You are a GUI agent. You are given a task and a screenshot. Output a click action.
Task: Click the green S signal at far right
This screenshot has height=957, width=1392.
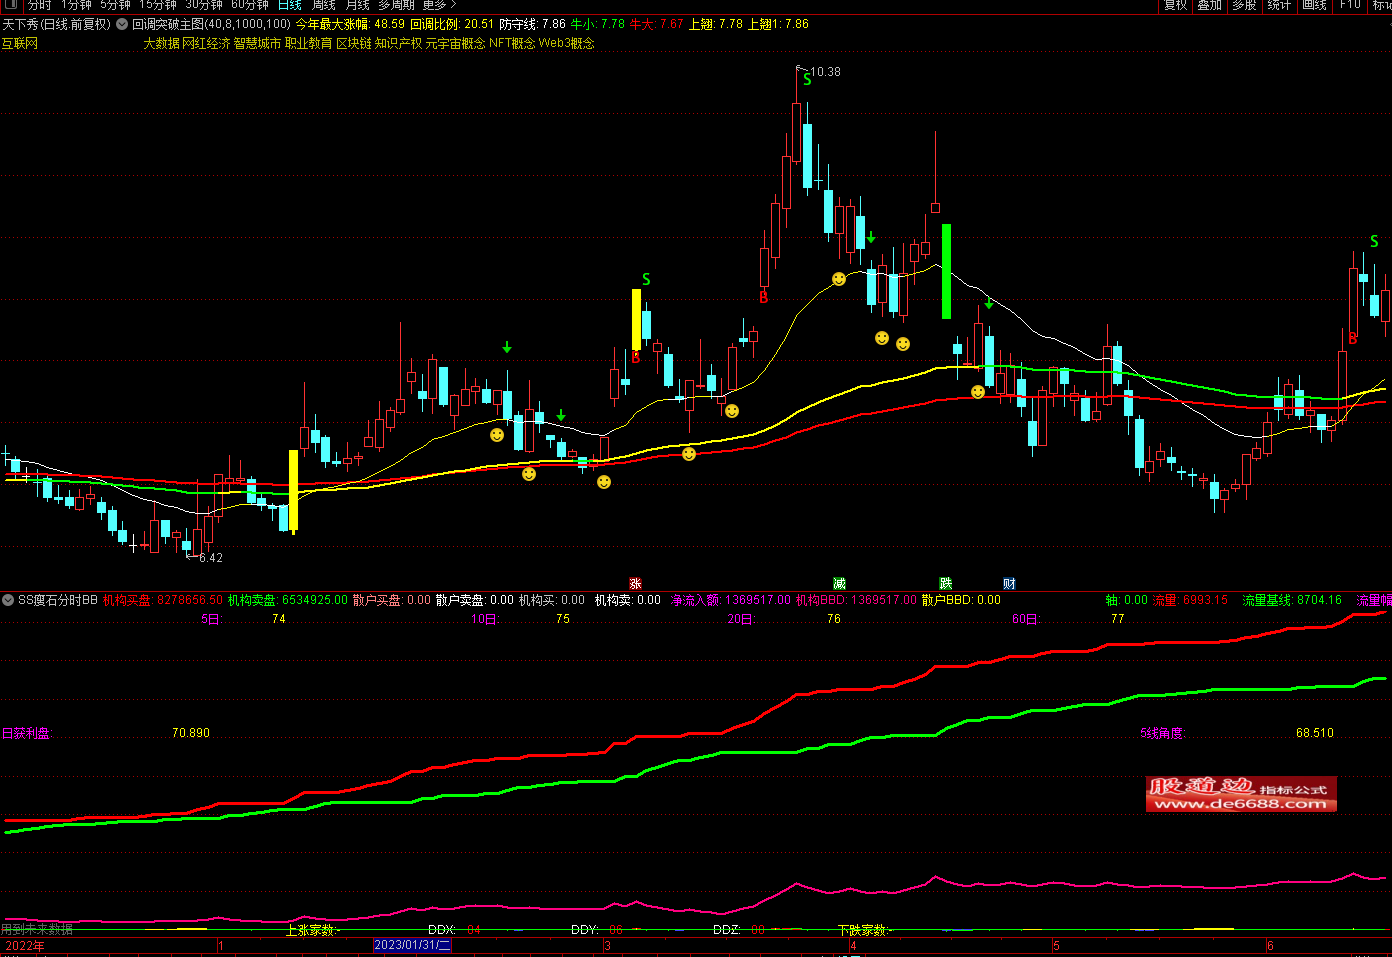coord(1374,242)
